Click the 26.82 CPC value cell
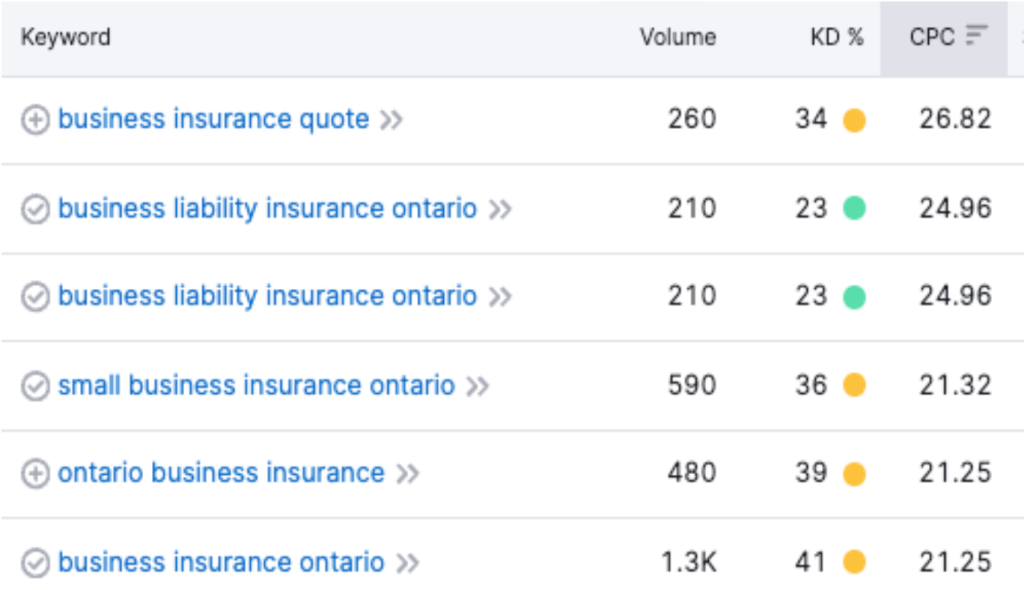 955,119
